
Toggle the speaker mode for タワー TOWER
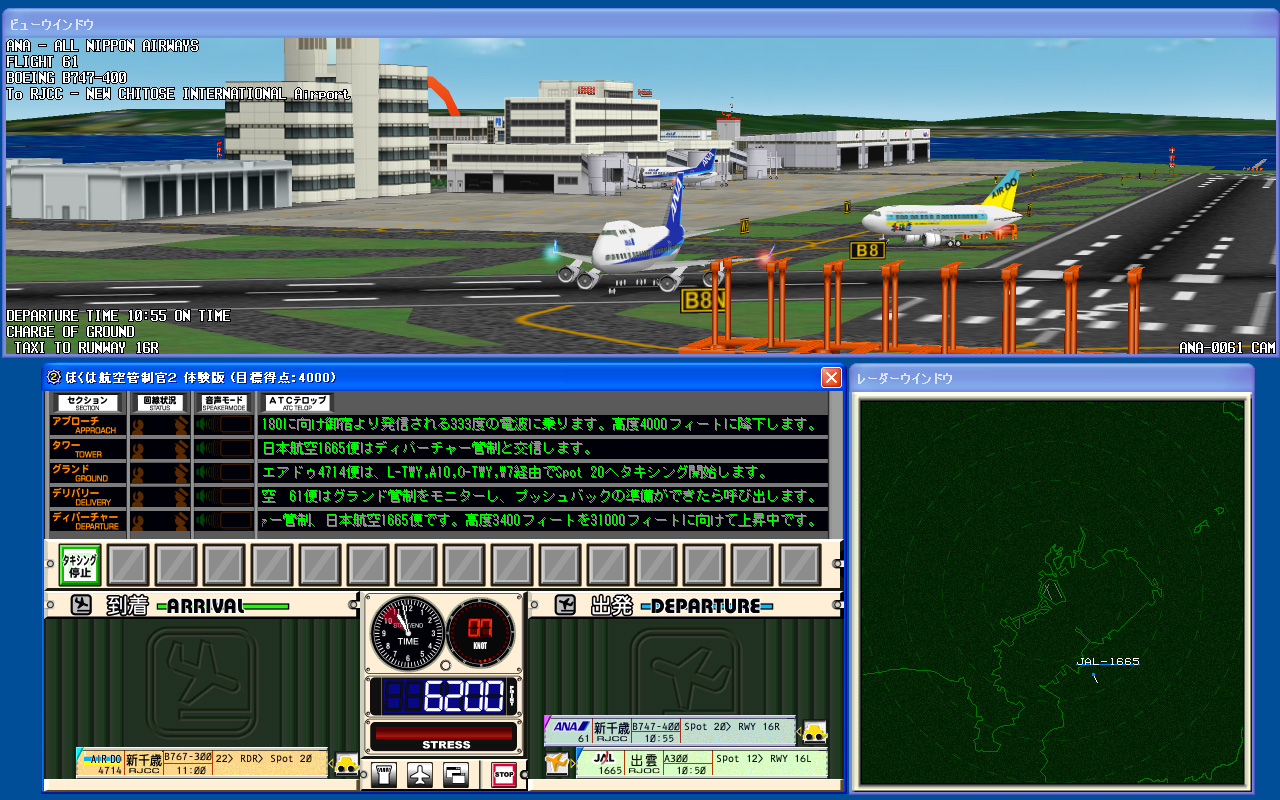[224, 449]
